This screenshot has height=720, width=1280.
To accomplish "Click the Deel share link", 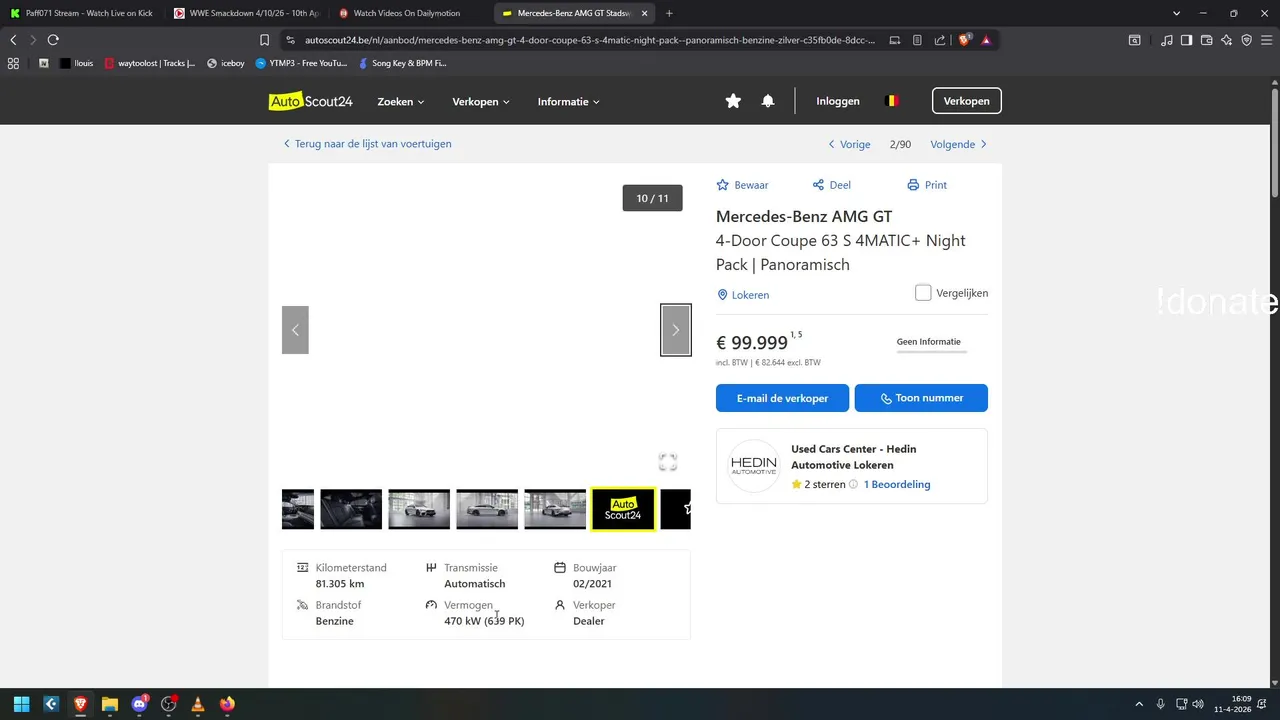I will 831,185.
